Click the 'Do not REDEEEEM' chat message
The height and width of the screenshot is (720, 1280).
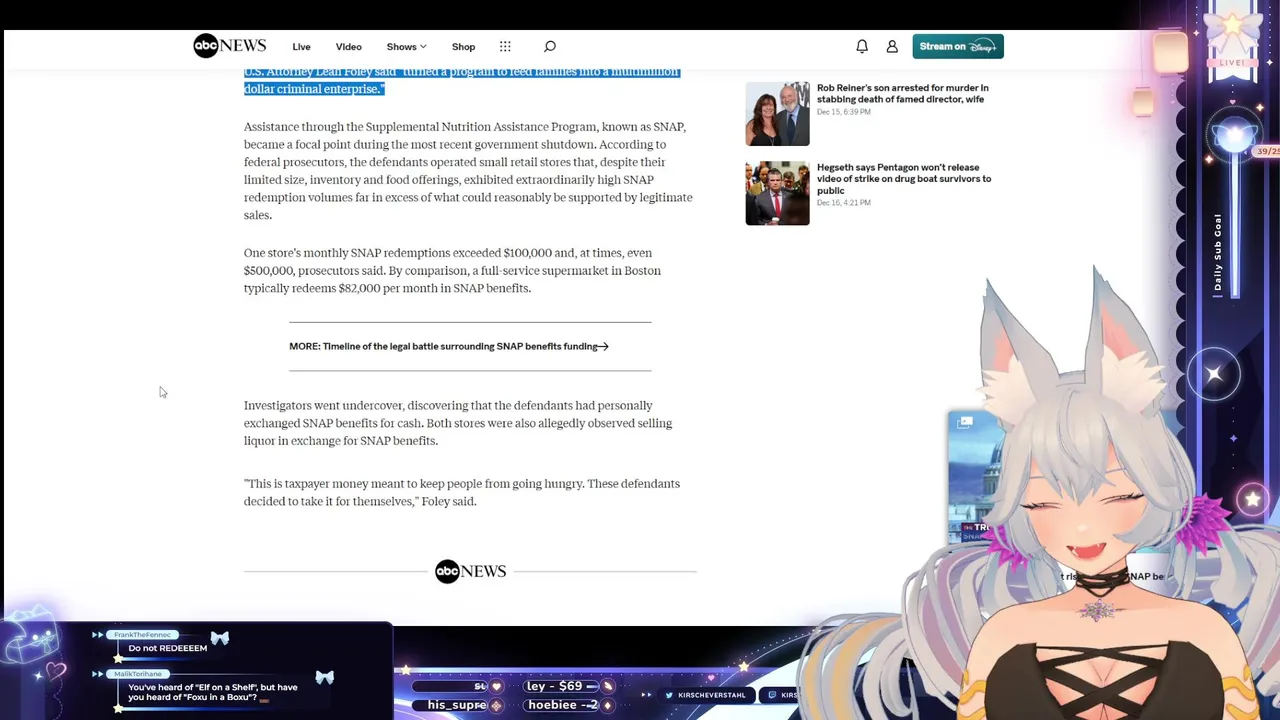pyautogui.click(x=167, y=648)
